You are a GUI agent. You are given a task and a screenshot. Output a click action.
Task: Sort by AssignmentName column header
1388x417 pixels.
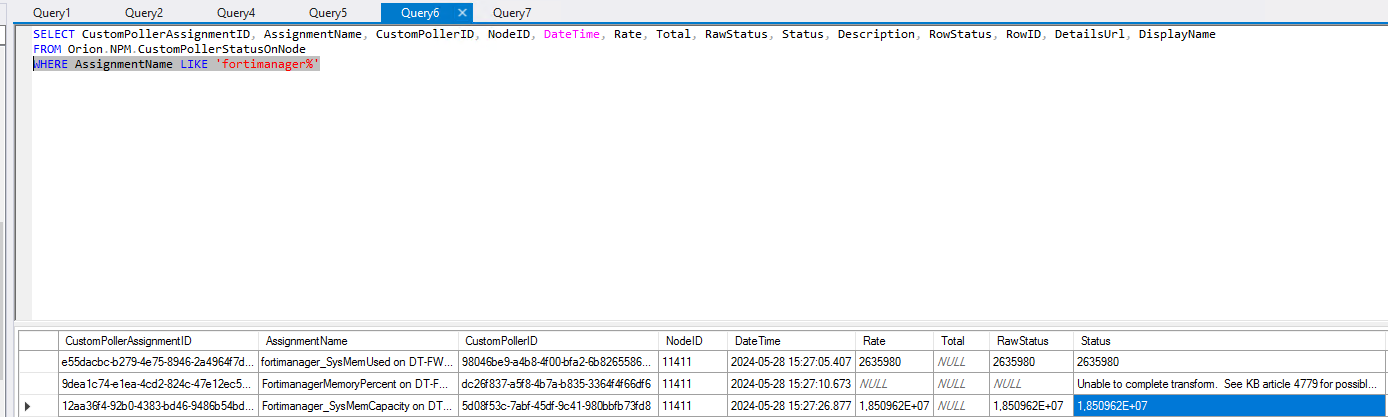[x=358, y=341]
